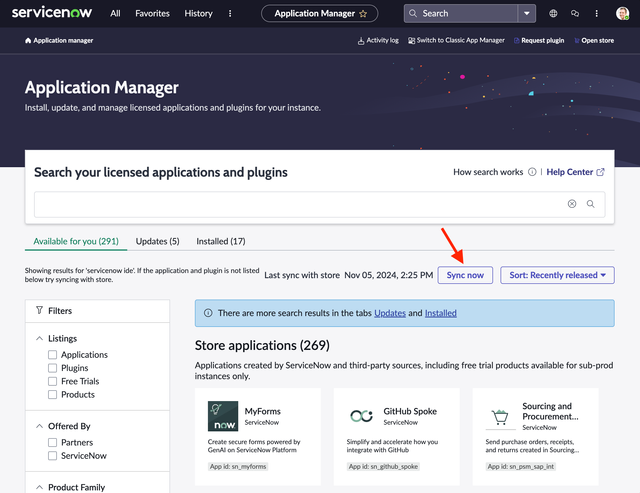Viewport: 640px width, 493px height.
Task: Open the chat sidebar icon
Action: tap(575, 13)
